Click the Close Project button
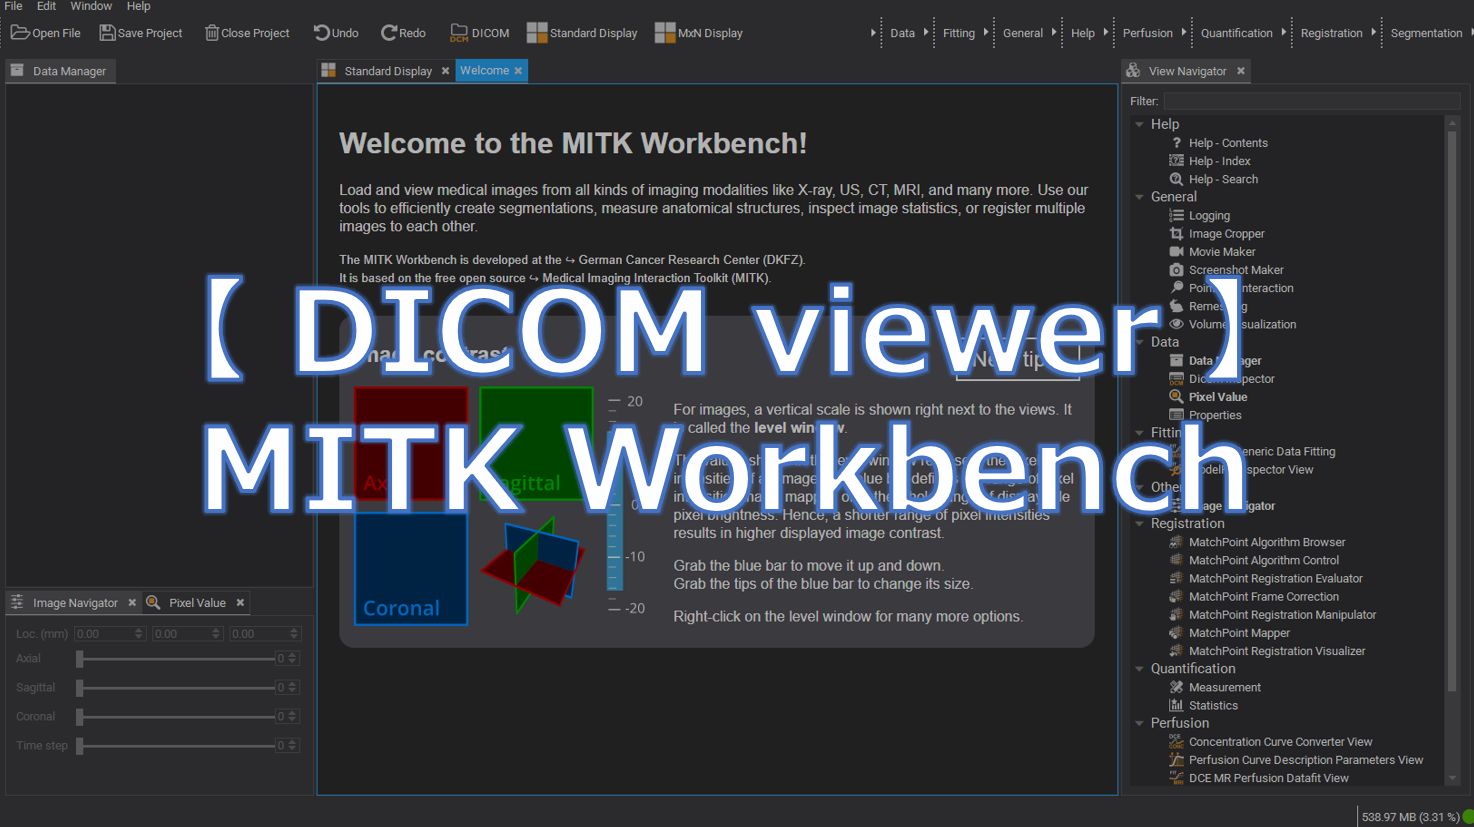The width and height of the screenshot is (1474, 827). [x=246, y=31]
